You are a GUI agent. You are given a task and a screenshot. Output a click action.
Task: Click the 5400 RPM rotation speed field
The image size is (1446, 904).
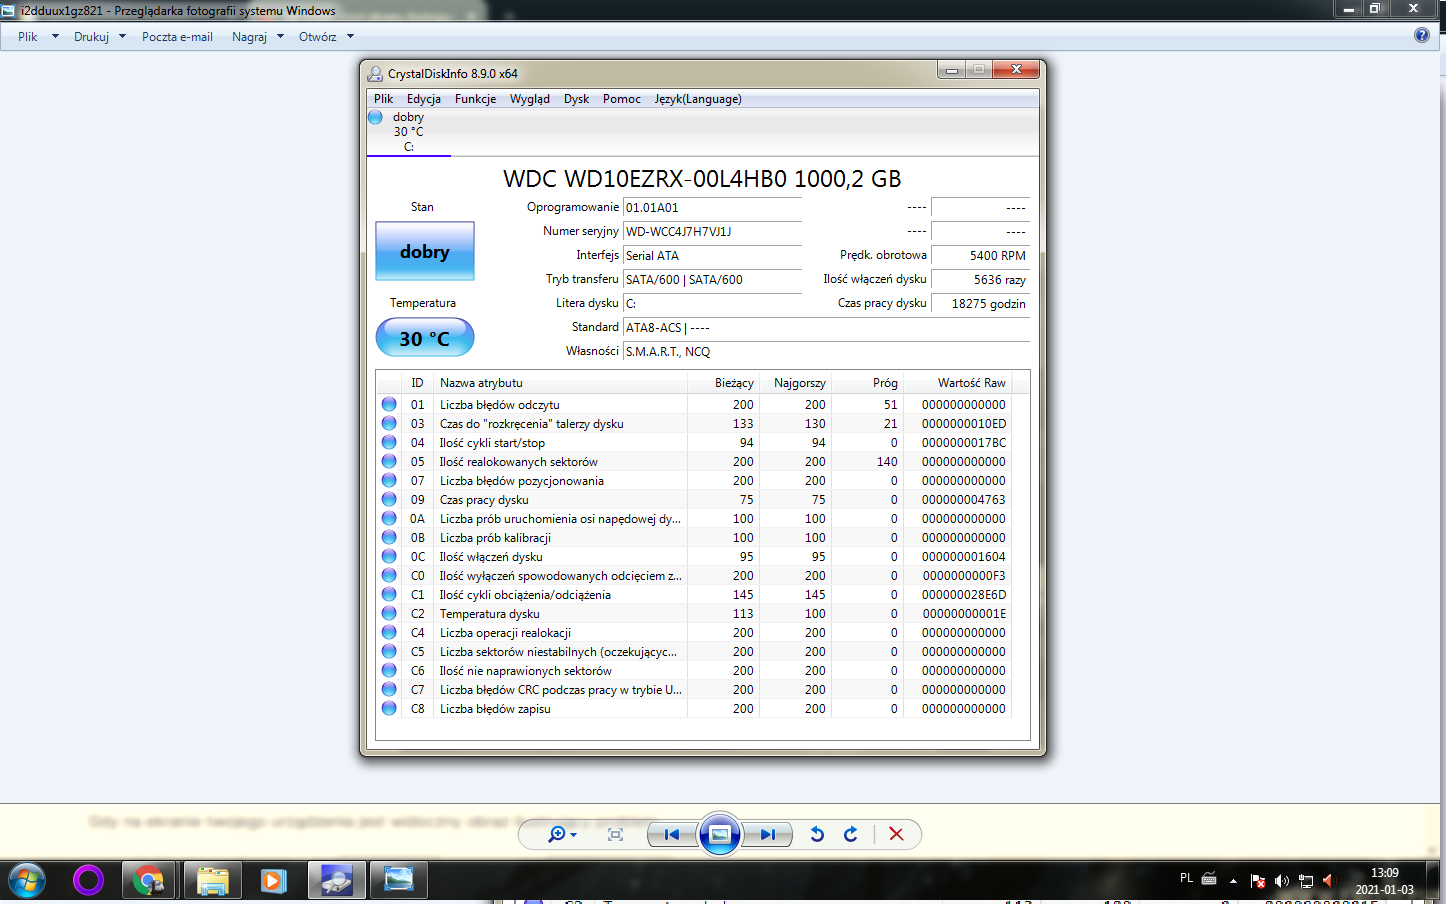(980, 256)
